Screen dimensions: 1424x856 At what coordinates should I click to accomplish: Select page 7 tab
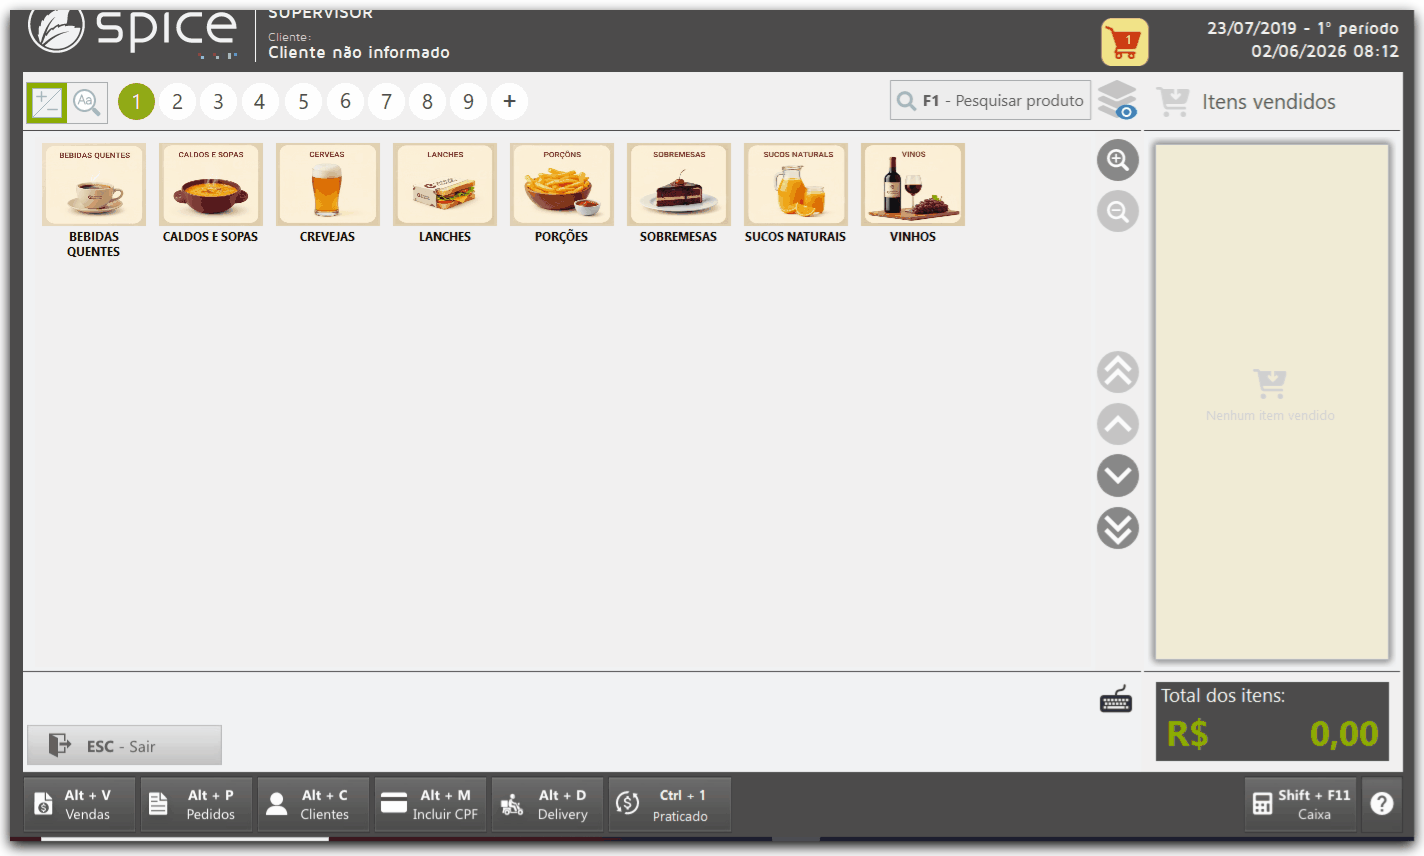[386, 101]
